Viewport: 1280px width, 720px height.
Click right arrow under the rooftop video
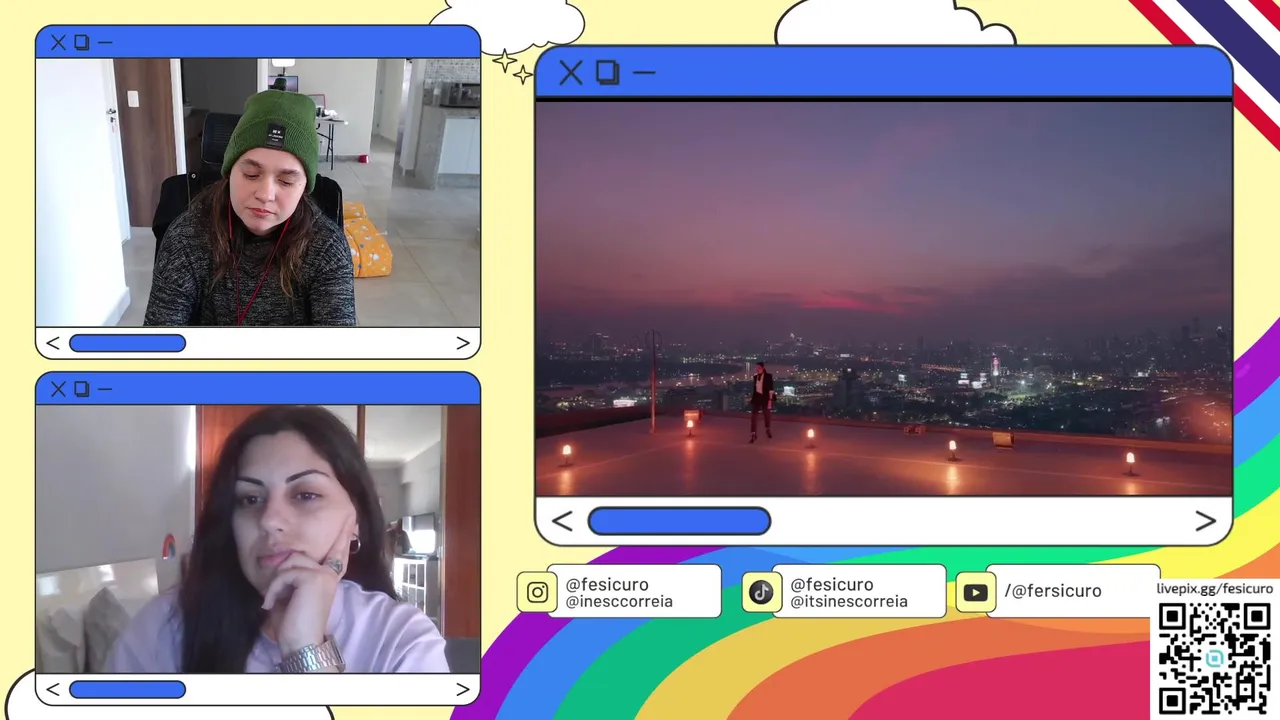1205,521
